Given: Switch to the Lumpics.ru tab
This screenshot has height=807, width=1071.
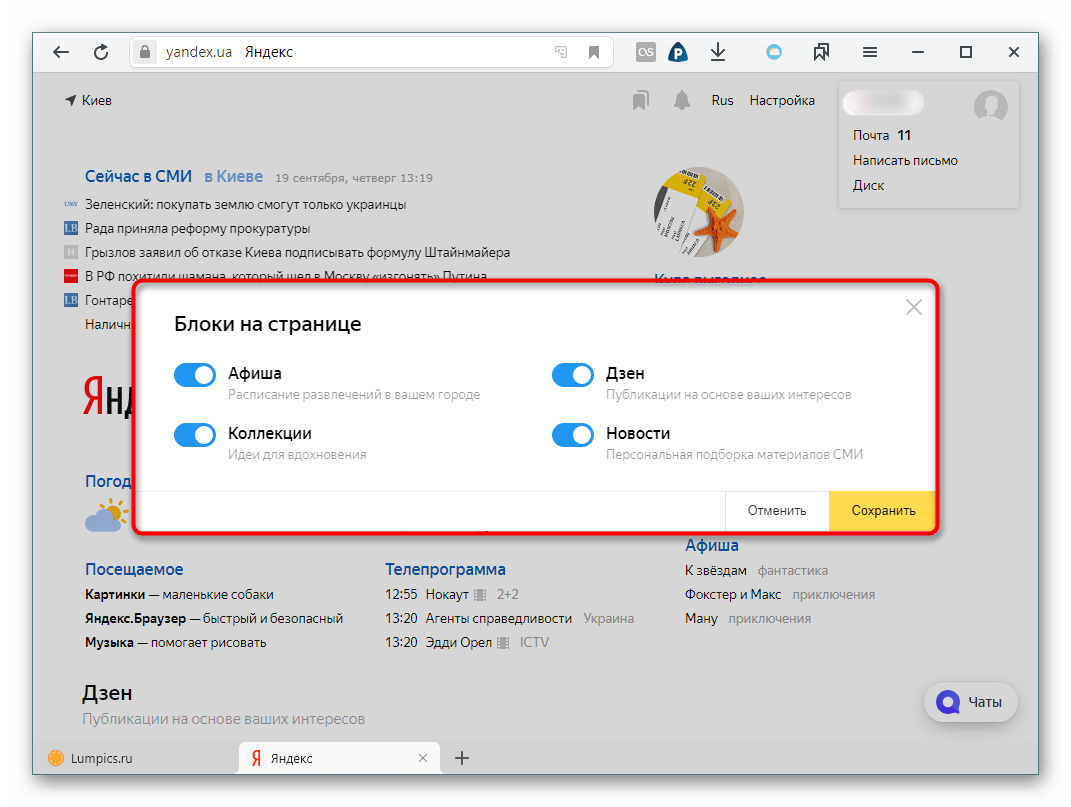Looking at the screenshot, I should 100,758.
